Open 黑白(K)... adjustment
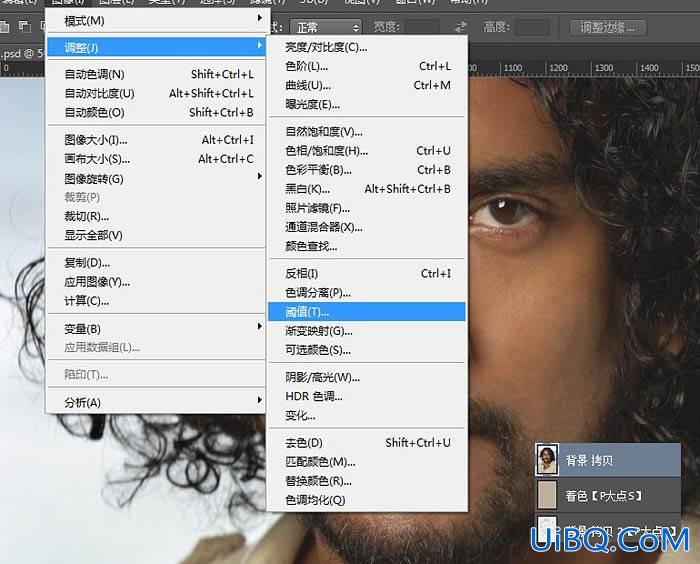Screen dimensions: 700x564 point(367,189)
